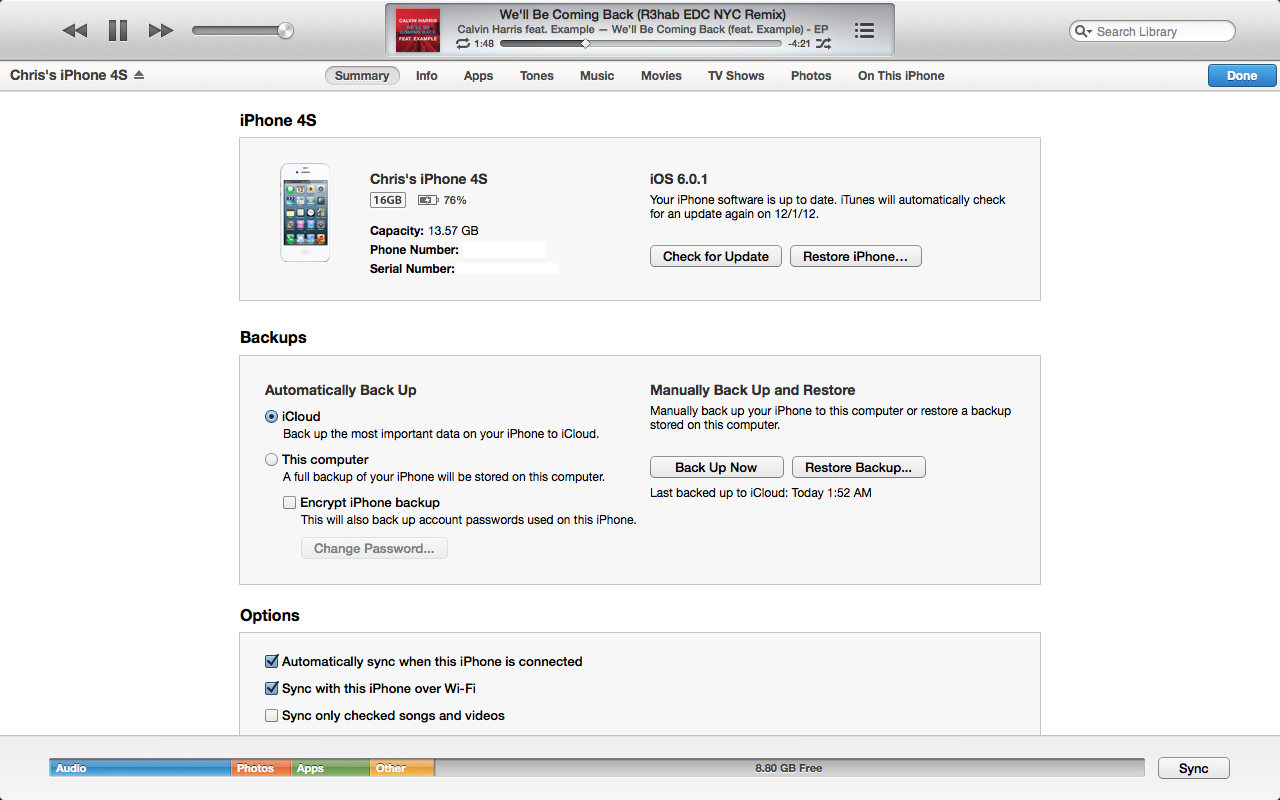
Task: Click Check for Update
Action: point(716,256)
